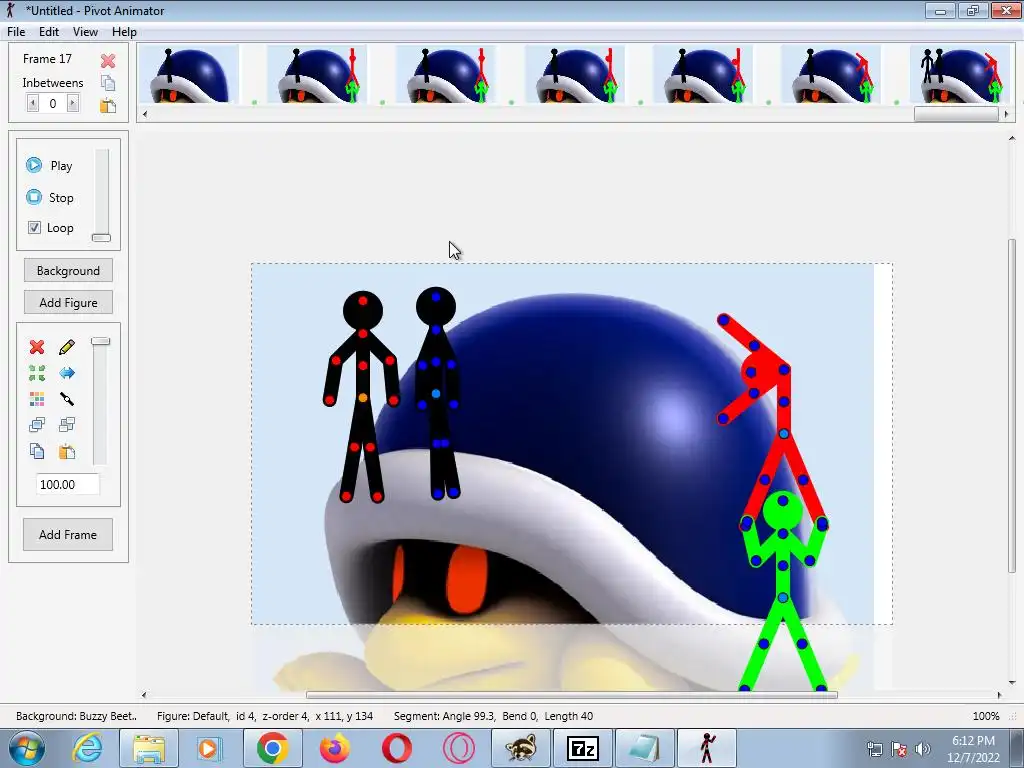
Task: Open the Edit menu
Action: point(49,32)
